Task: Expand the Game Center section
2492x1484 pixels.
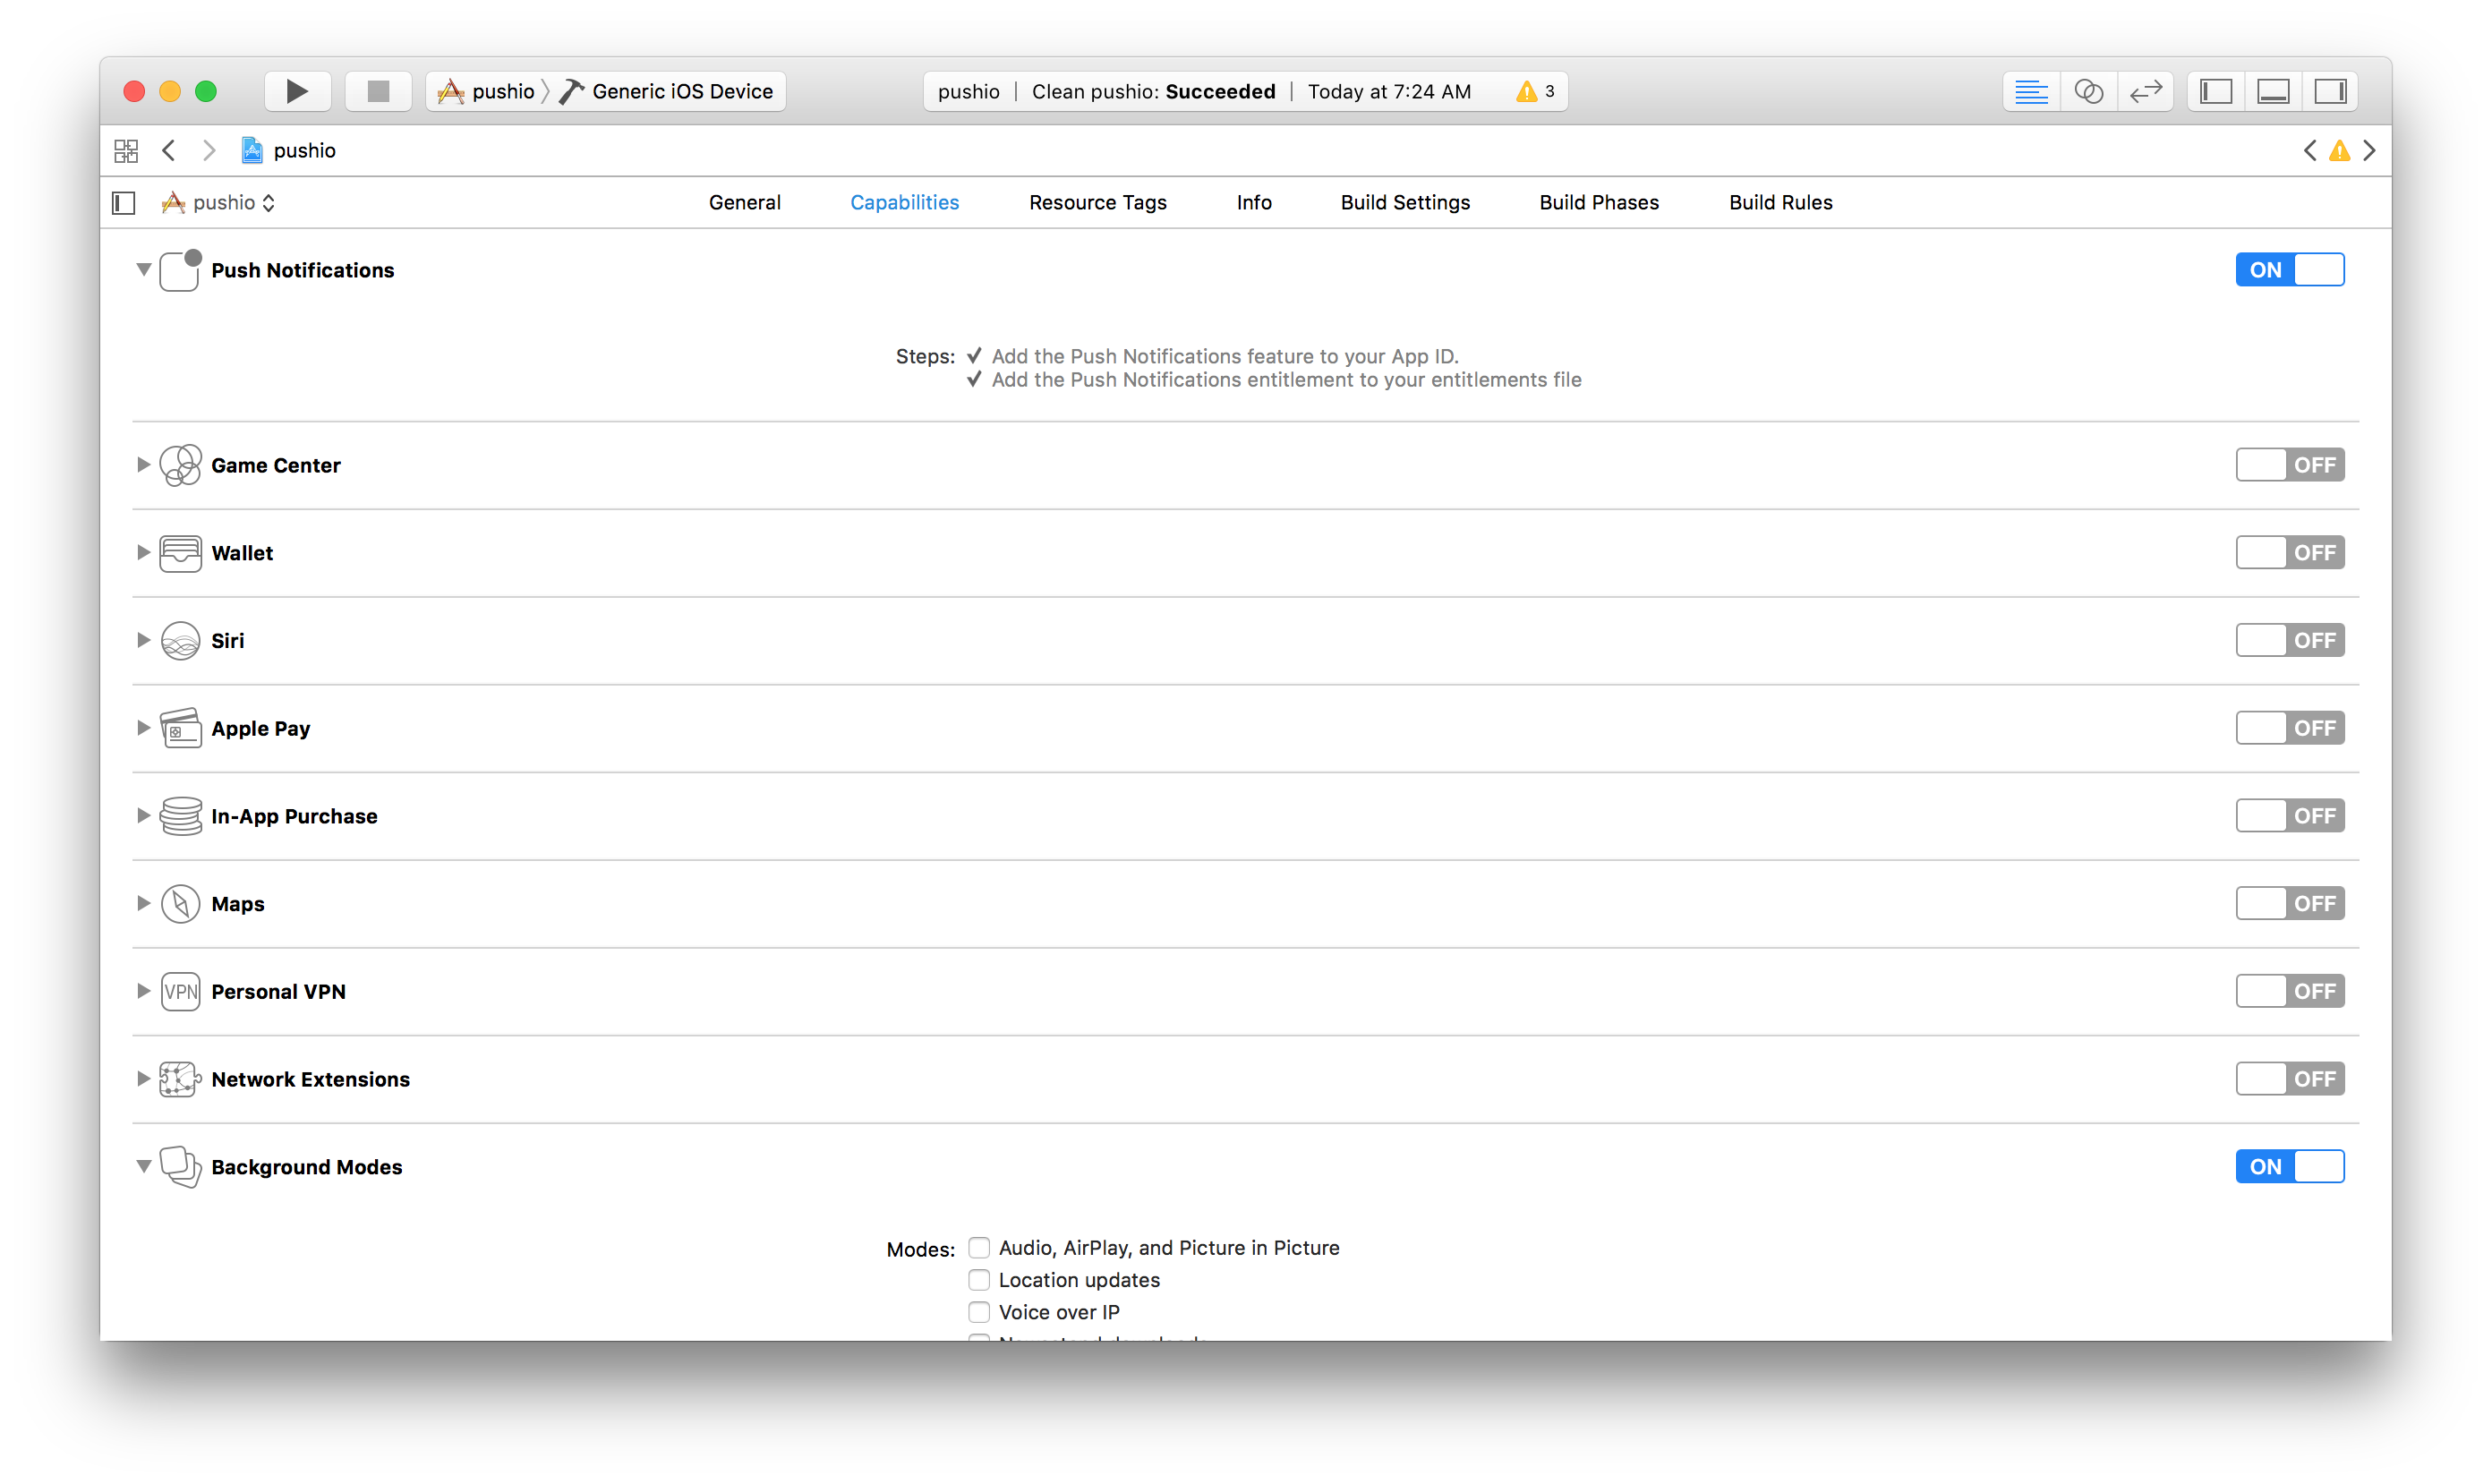Action: 144,465
